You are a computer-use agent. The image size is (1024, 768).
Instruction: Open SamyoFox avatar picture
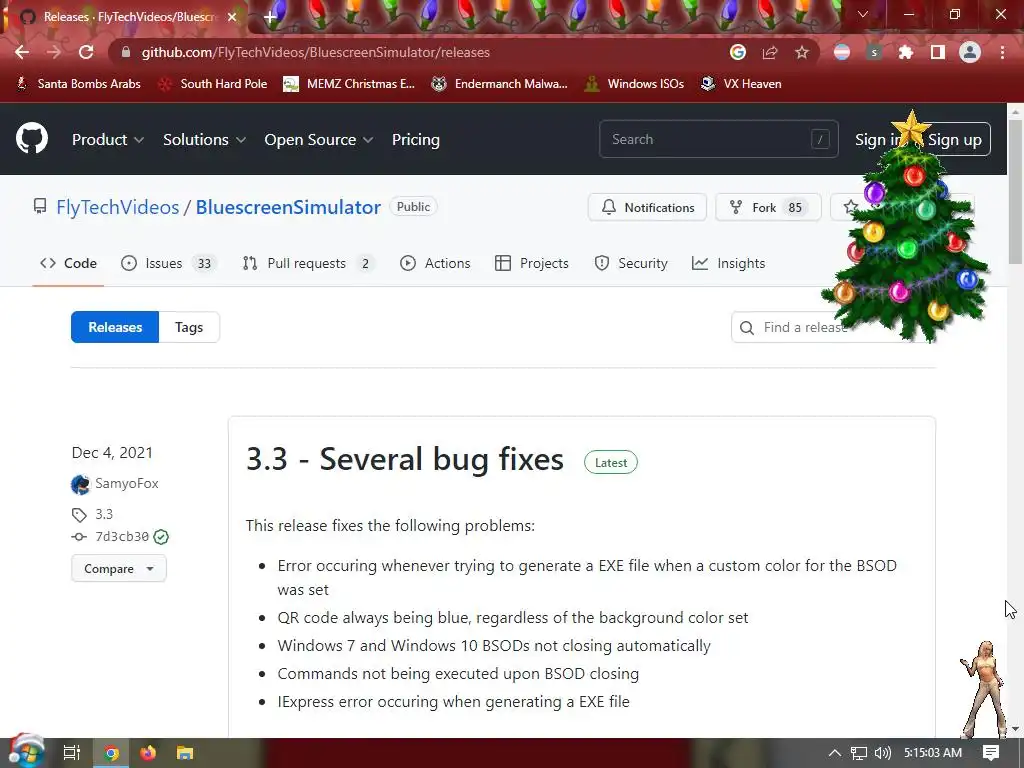pyautogui.click(x=80, y=484)
